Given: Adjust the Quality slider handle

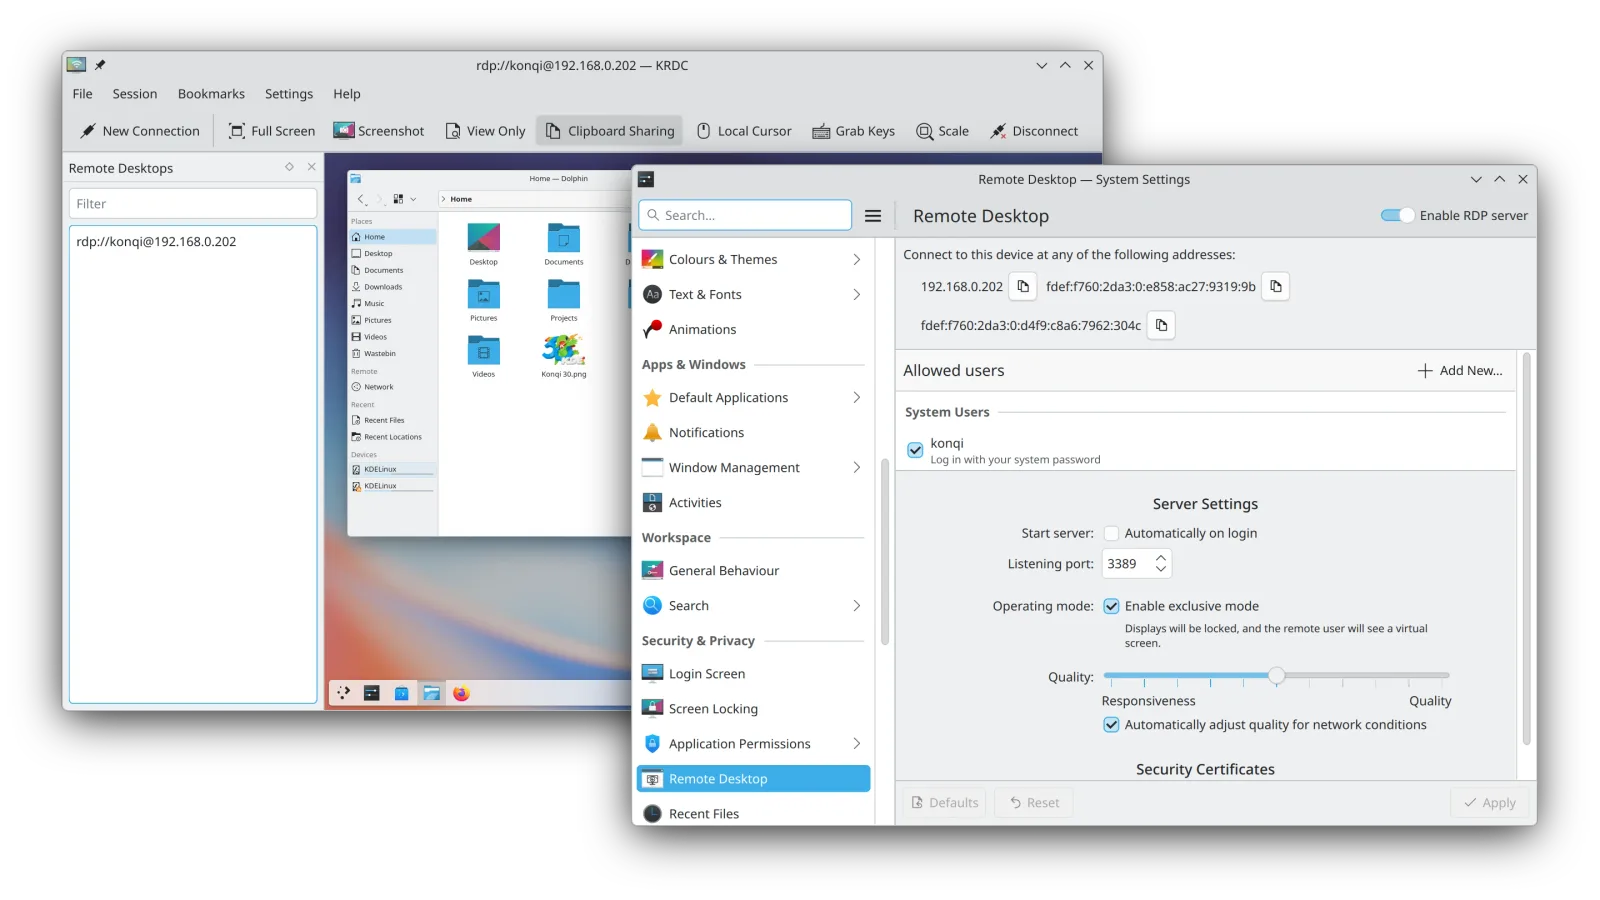Looking at the screenshot, I should point(1277,676).
